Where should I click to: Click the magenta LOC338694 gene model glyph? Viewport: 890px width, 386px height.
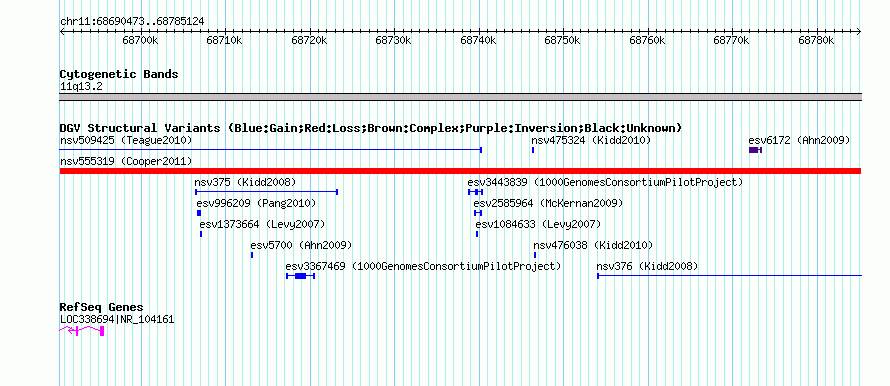(x=82, y=331)
